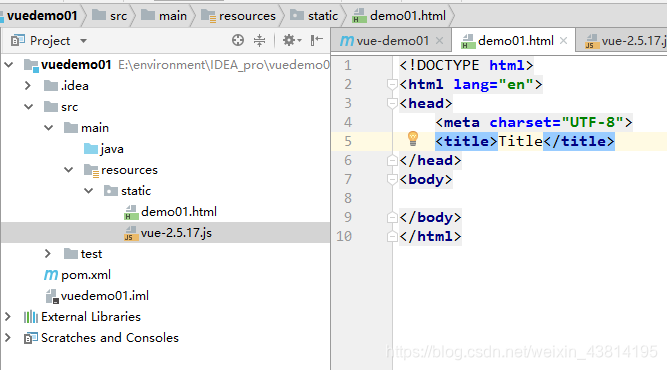
Task: Click fold marker at closing body line 9
Action: point(392,217)
